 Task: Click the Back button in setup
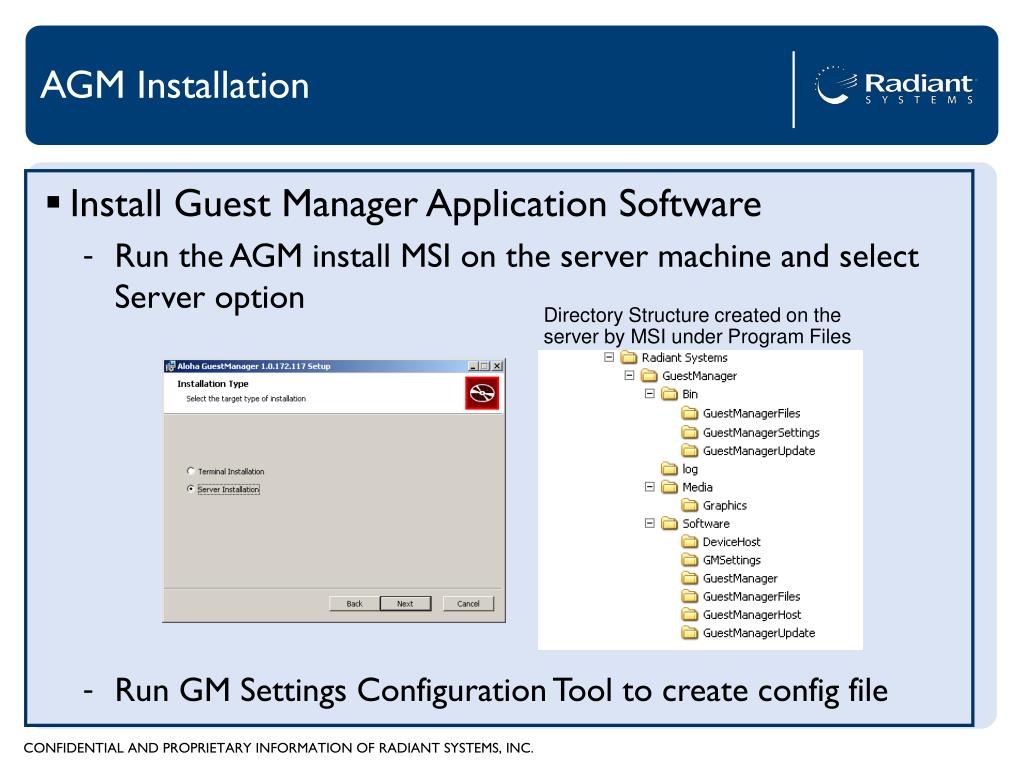point(354,603)
